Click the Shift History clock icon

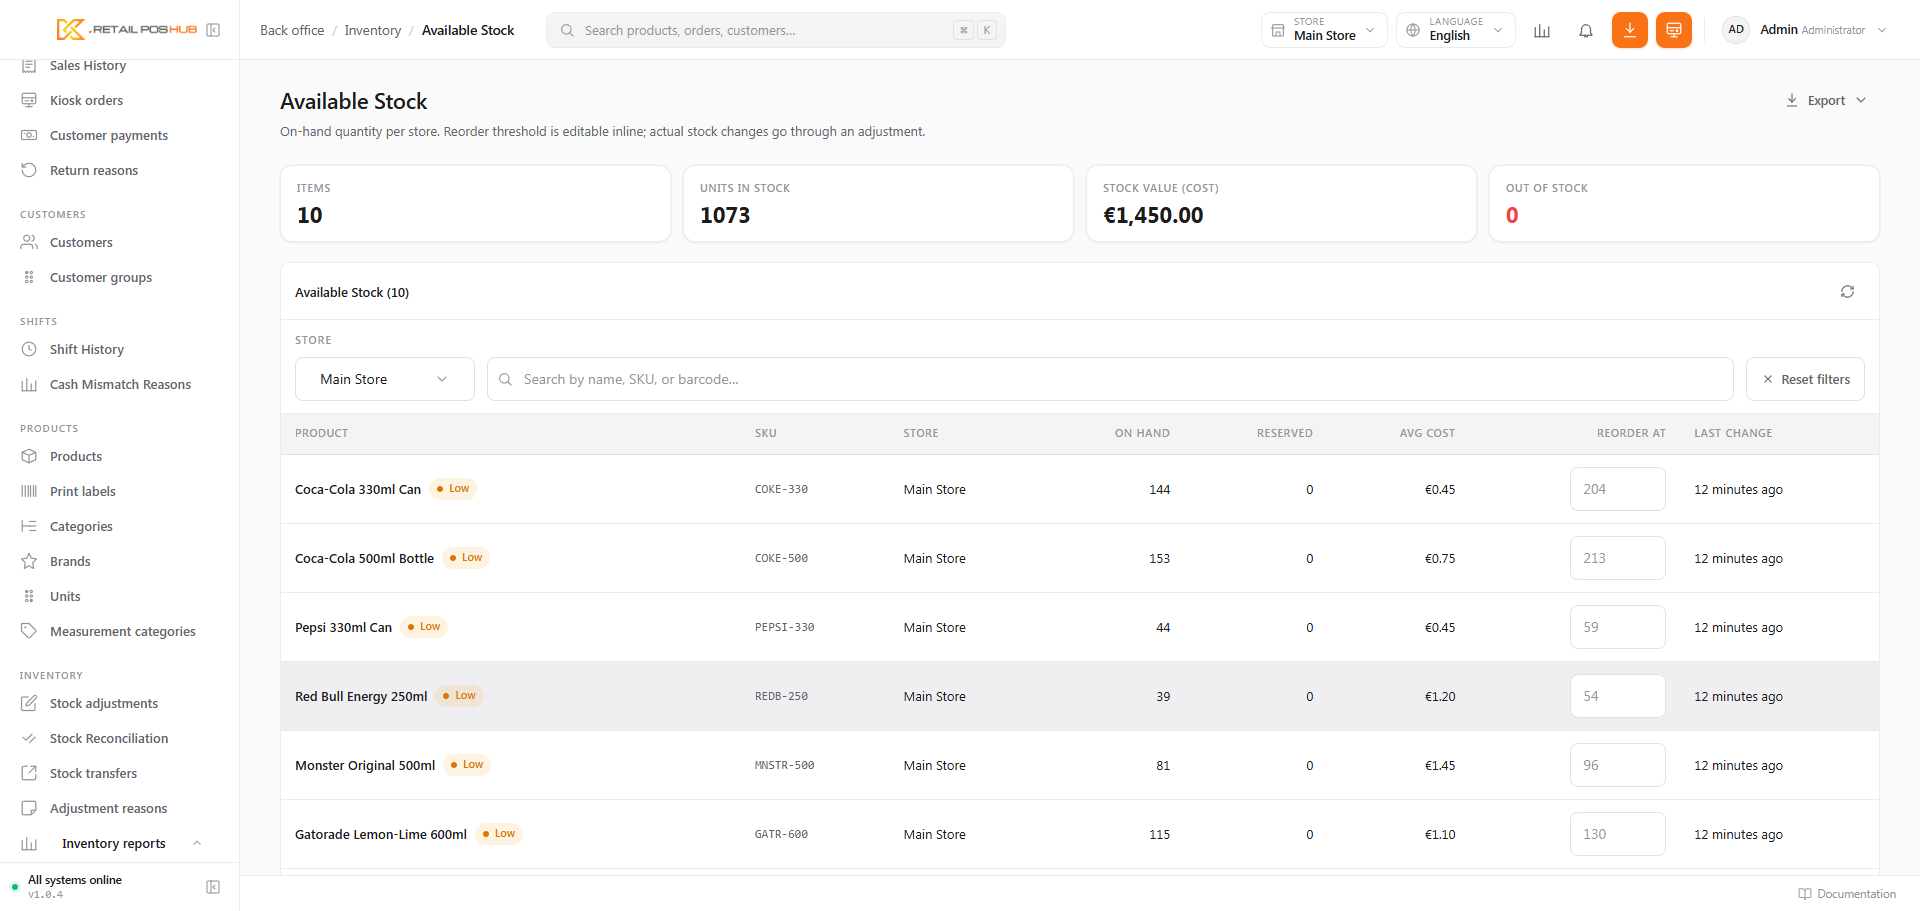click(x=29, y=350)
